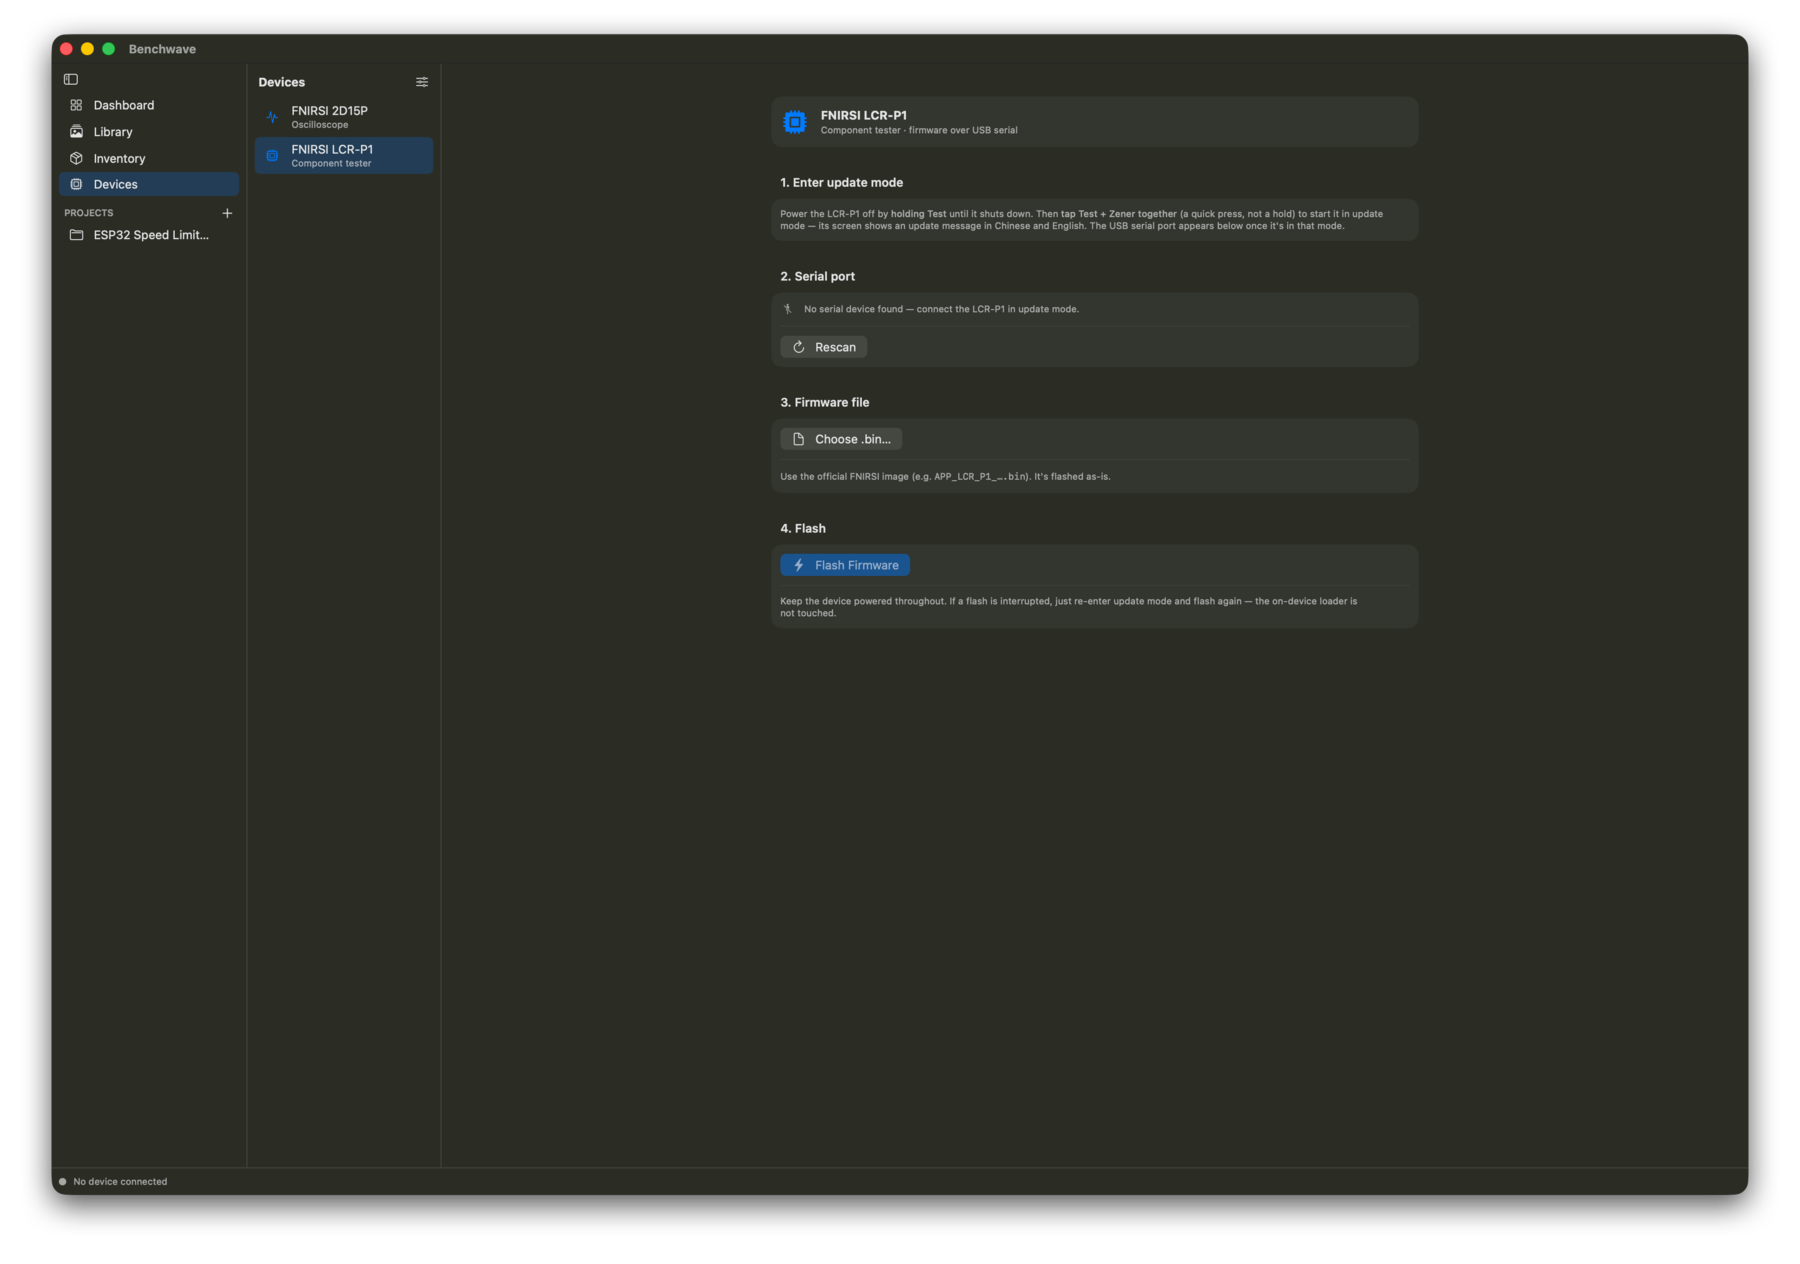Maximize the Benchwave window with green button
The image size is (1800, 1264).
click(x=108, y=49)
